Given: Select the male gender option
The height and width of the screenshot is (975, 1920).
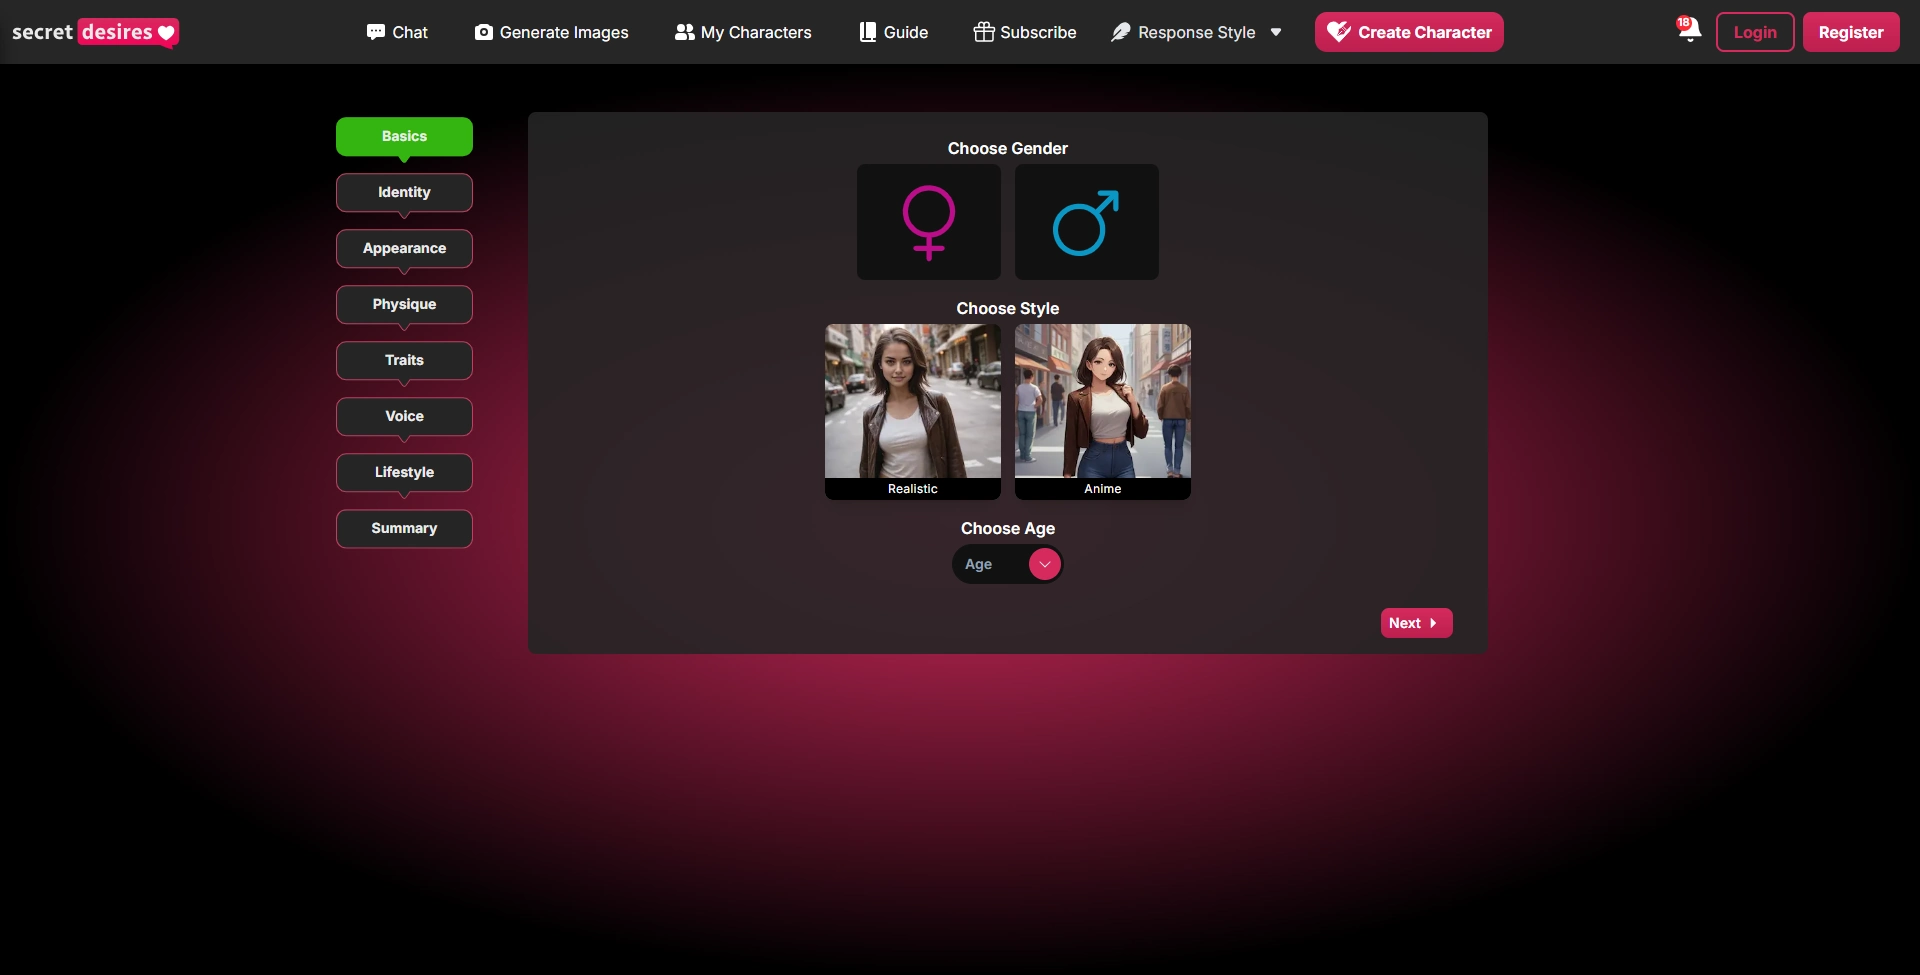Looking at the screenshot, I should (1086, 222).
